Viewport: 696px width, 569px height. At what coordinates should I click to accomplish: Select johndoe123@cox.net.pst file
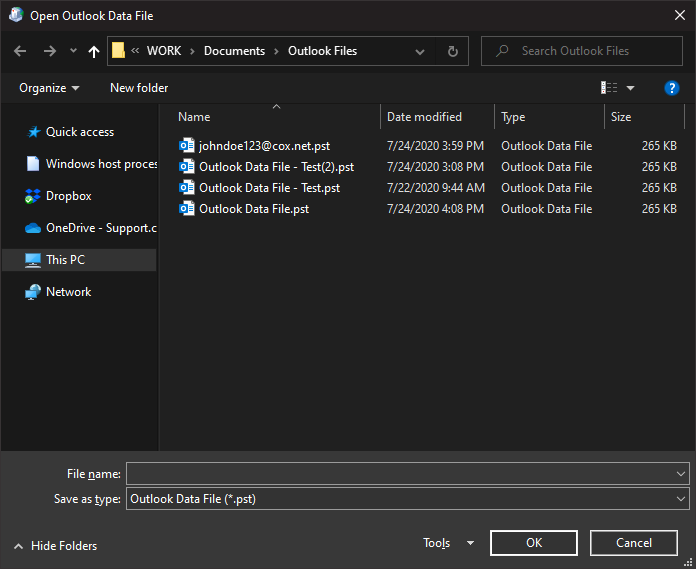point(264,146)
